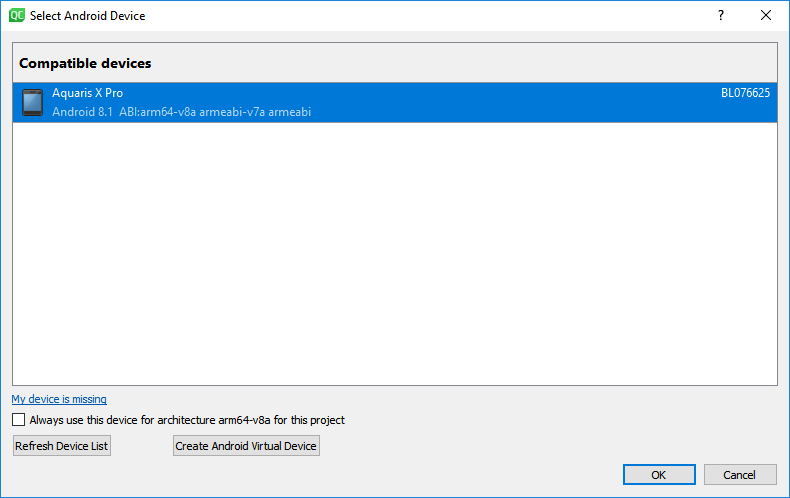Open the My device is missing link

(x=59, y=399)
